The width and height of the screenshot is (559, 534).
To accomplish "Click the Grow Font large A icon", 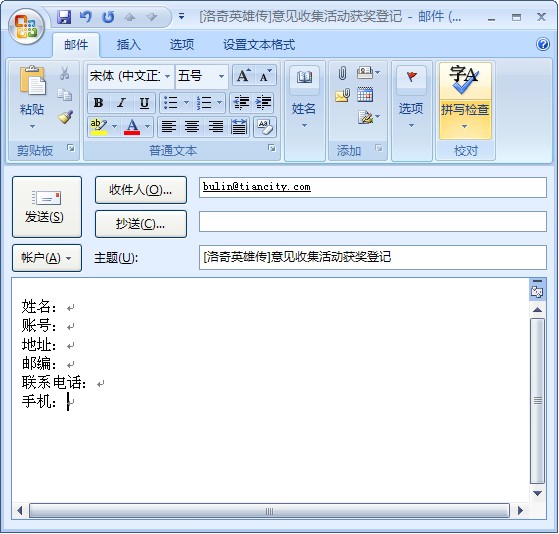I will tap(243, 75).
